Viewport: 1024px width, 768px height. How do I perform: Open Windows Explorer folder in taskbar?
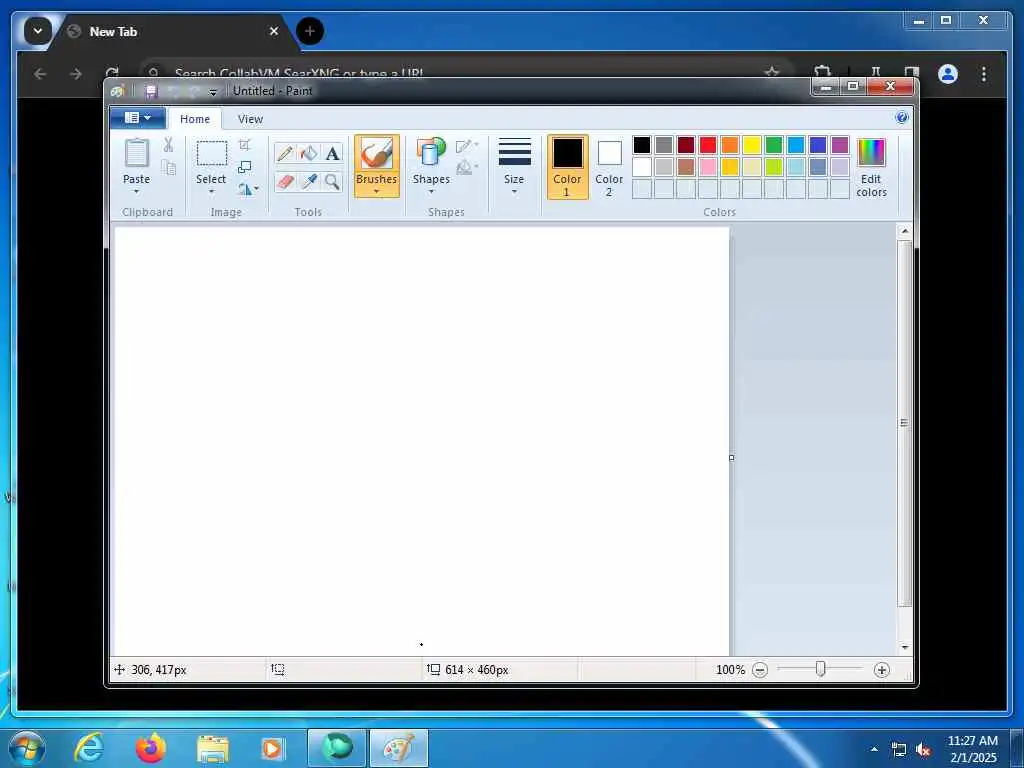click(x=212, y=749)
